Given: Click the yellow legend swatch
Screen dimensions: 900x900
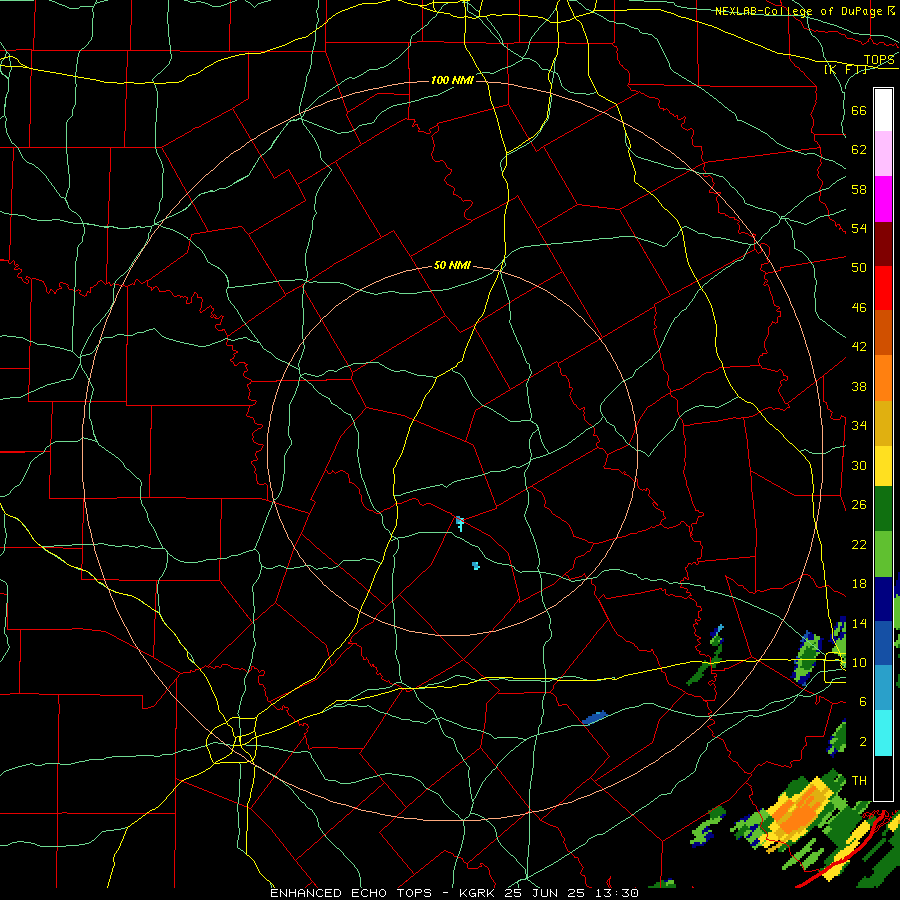Looking at the screenshot, I should [883, 465].
